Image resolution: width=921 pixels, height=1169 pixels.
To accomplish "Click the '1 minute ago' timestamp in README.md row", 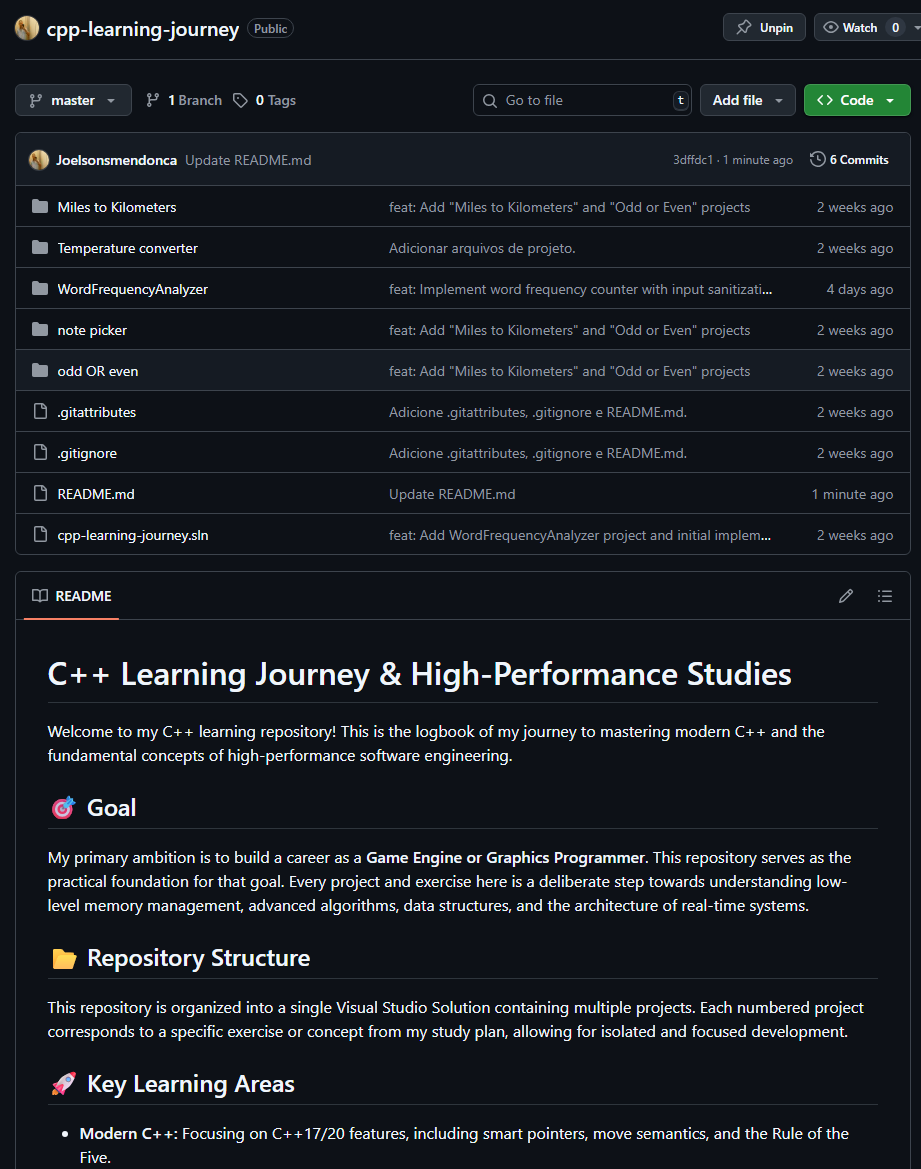I will tap(852, 494).
